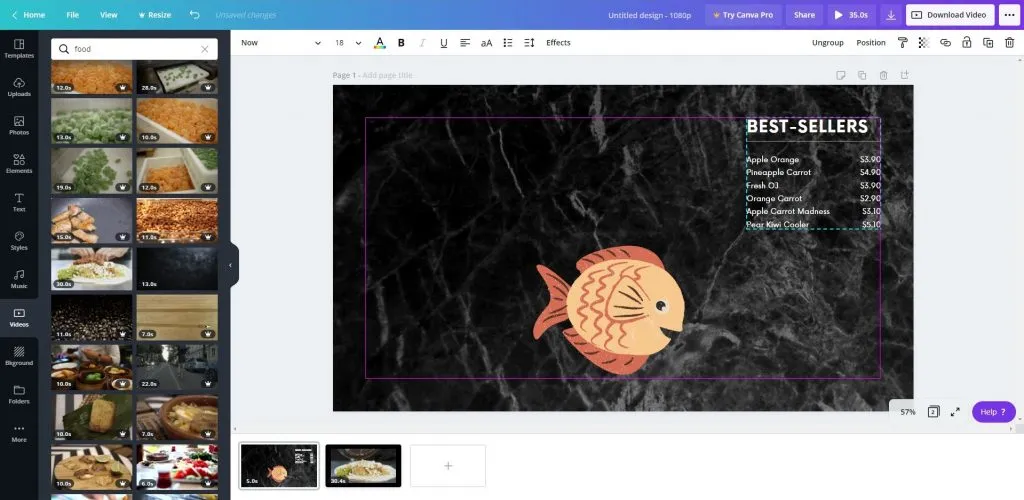The width and height of the screenshot is (1024, 500).
Task: Go back to Home
Action: coord(28,14)
